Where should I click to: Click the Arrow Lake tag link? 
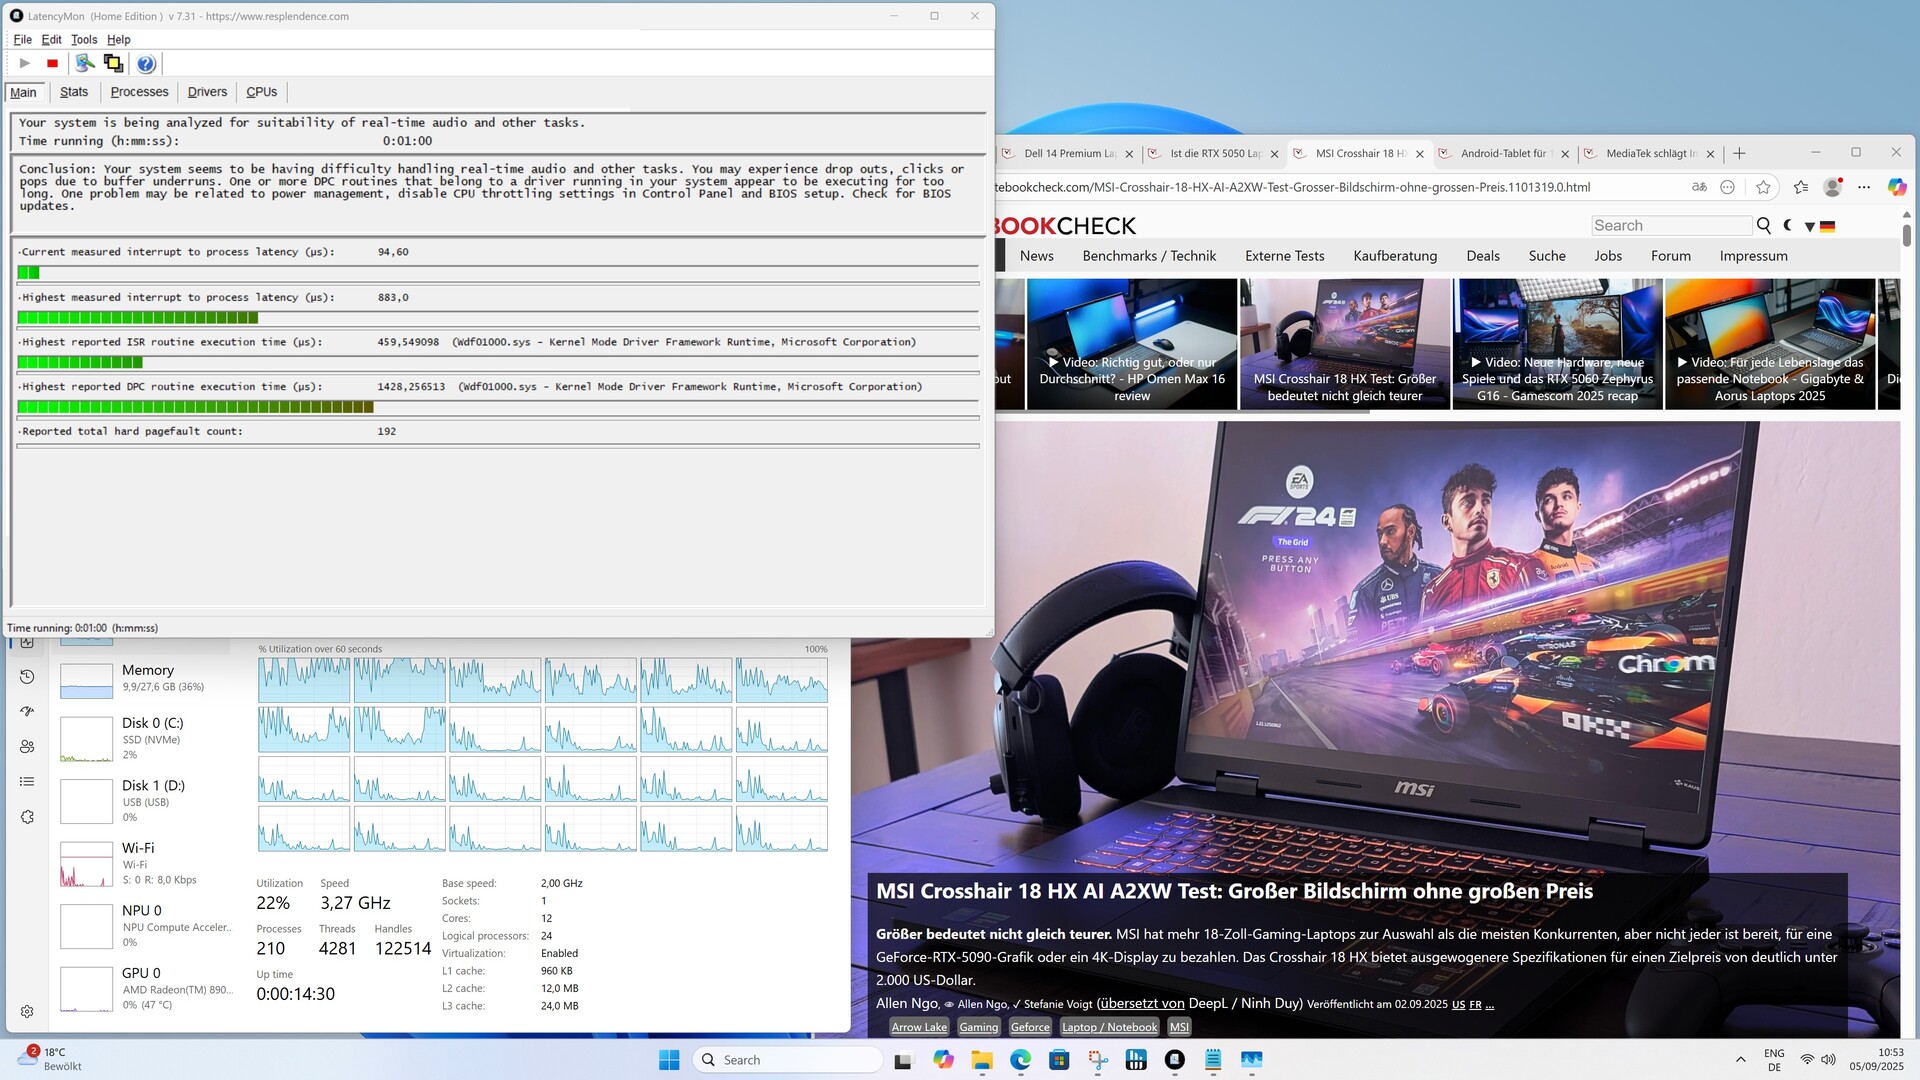coord(918,1027)
